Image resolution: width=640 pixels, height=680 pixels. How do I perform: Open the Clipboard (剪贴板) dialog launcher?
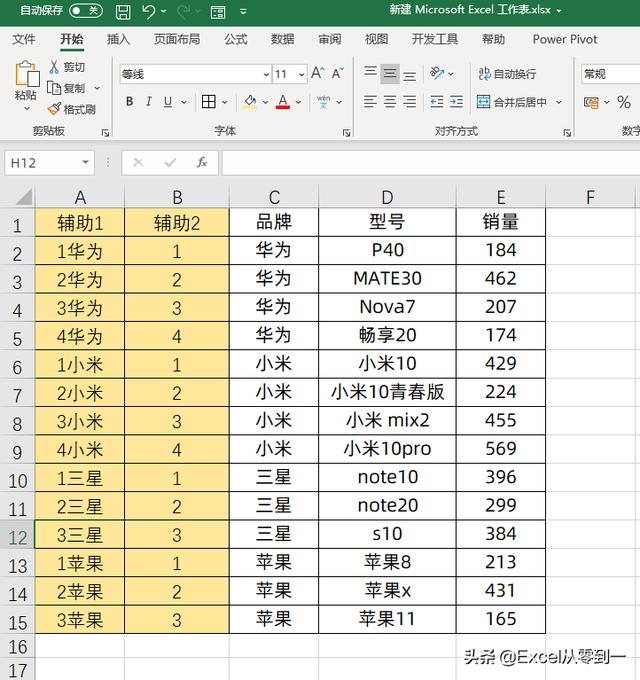[105, 133]
